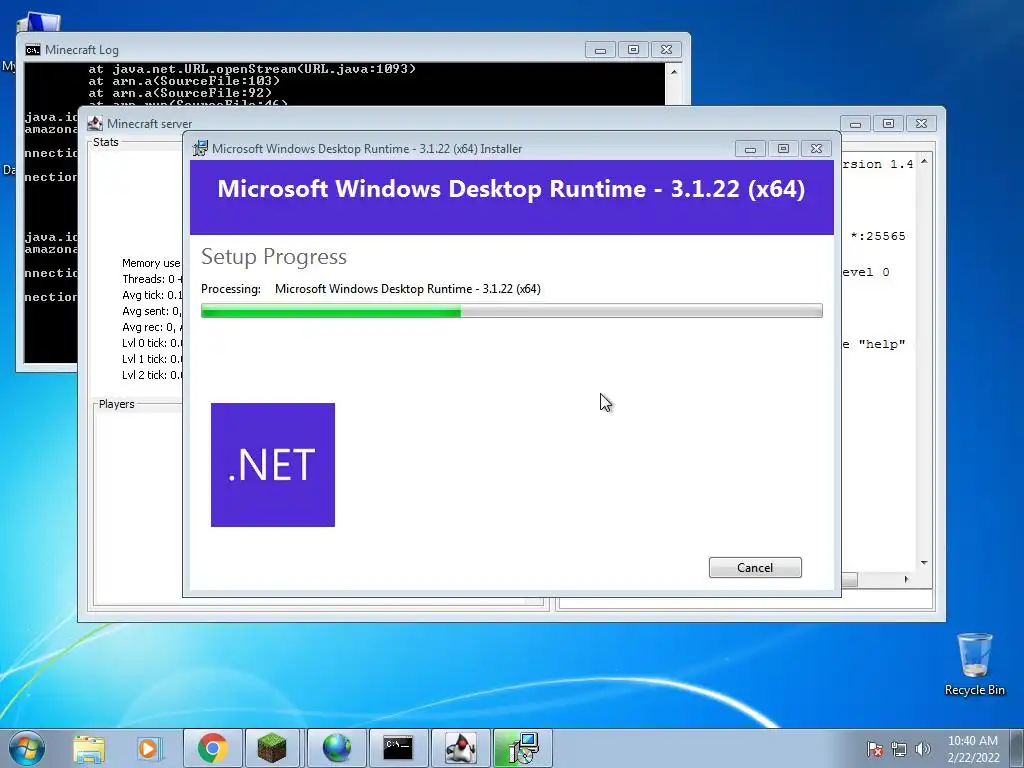The height and width of the screenshot is (768, 1024).
Task: Click the green setup progress bar
Action: [511, 311]
